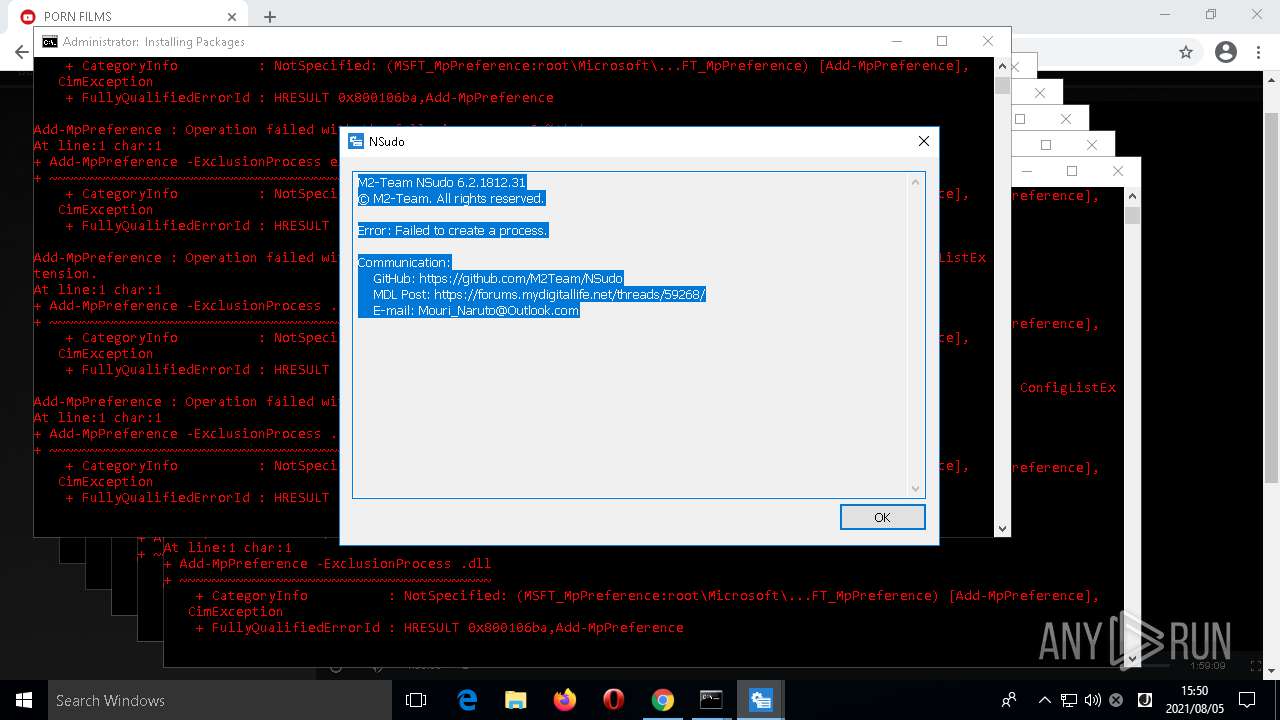Show hidden system tray icons
This screenshot has height=720, width=1280.
point(1045,700)
